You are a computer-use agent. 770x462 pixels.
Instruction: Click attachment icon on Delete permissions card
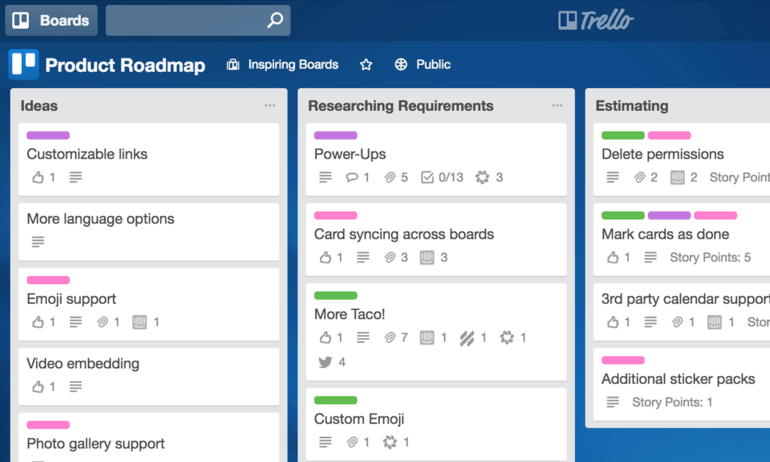(639, 177)
